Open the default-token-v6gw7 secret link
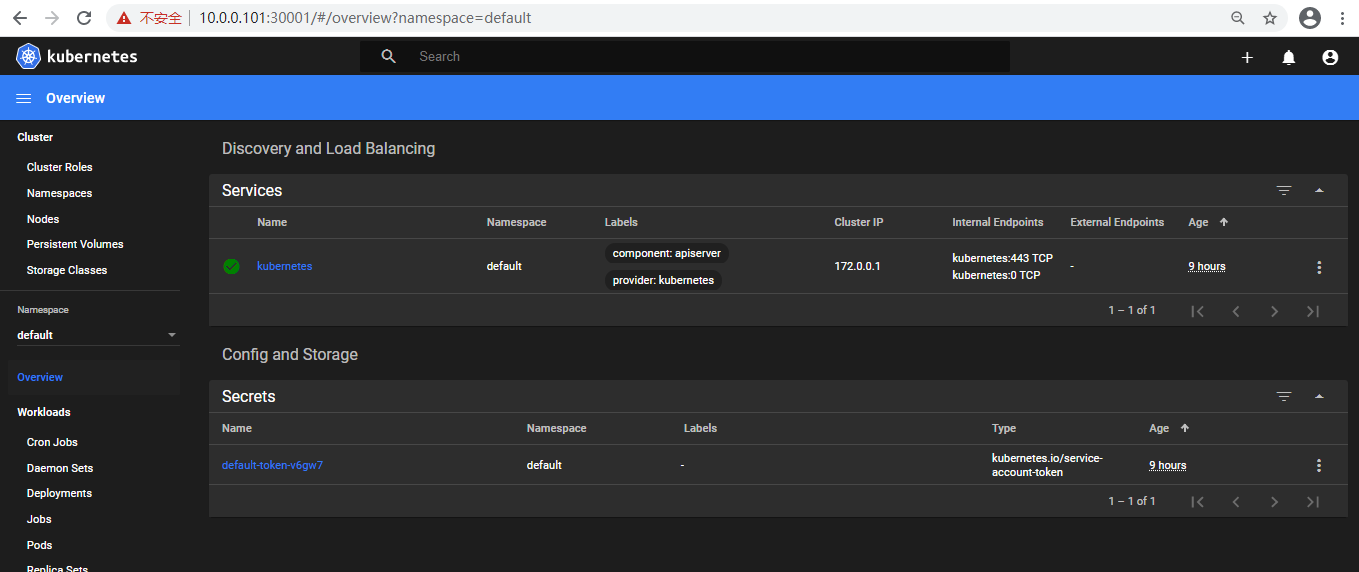This screenshot has height=572, width=1359. pos(272,465)
